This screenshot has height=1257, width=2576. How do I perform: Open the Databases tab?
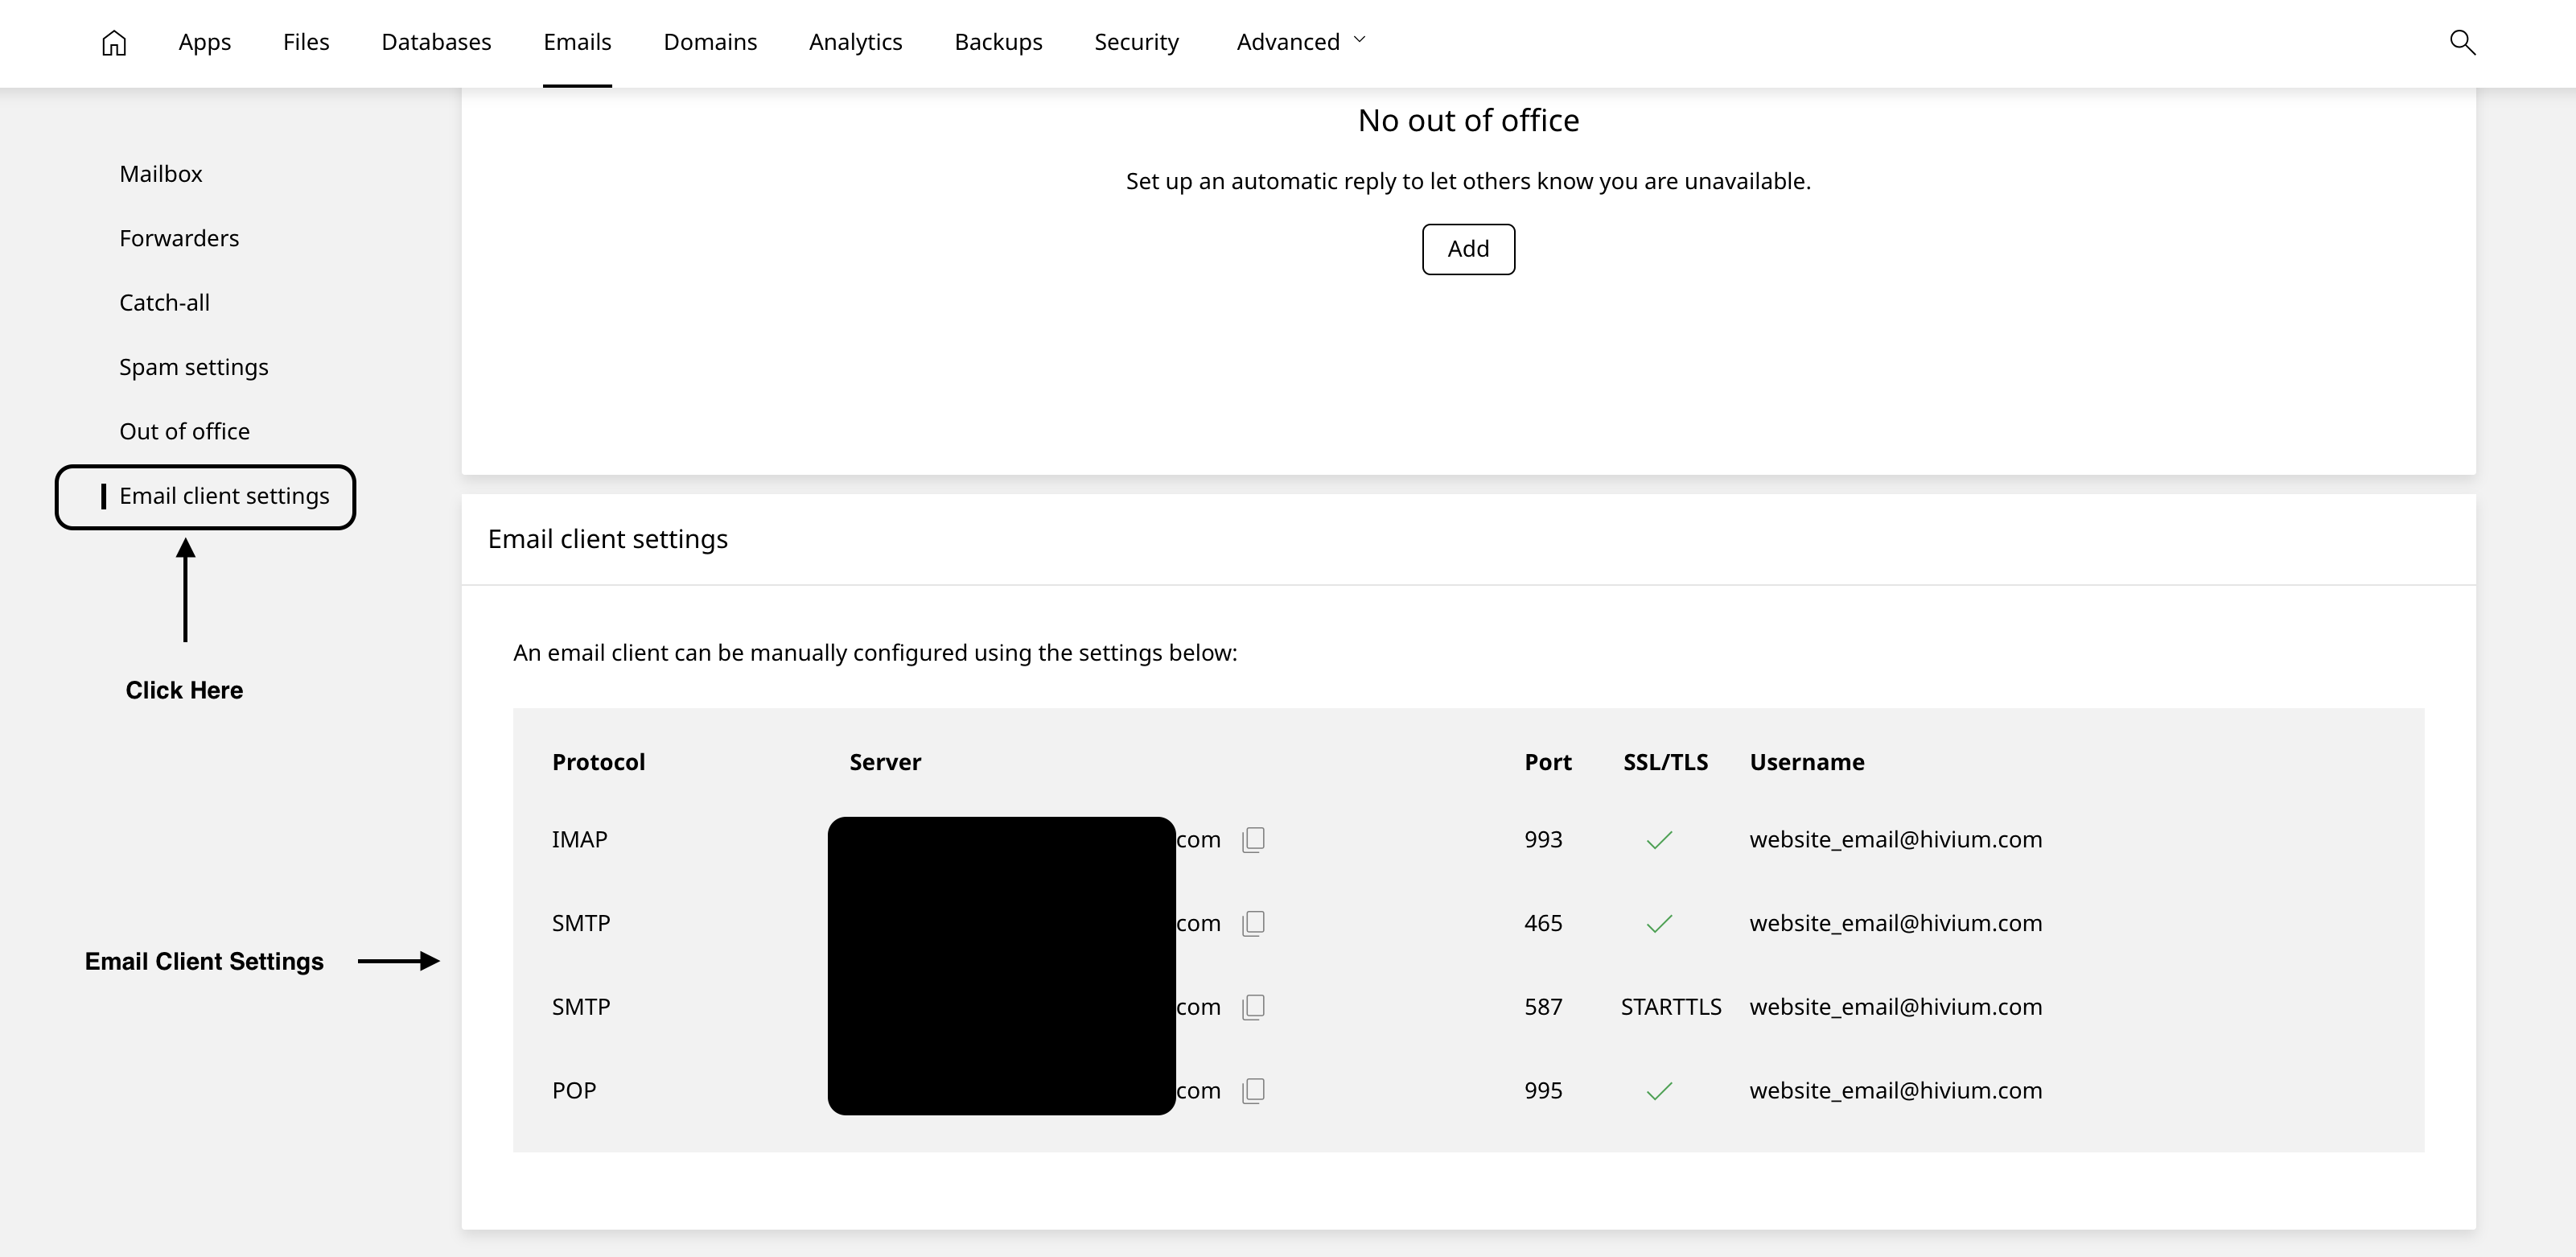point(436,42)
